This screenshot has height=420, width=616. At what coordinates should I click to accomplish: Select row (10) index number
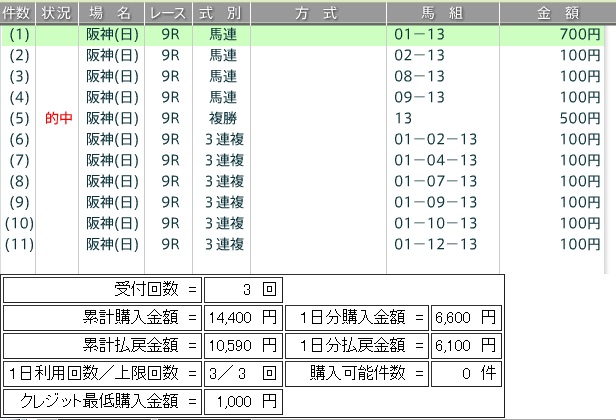tap(19, 224)
